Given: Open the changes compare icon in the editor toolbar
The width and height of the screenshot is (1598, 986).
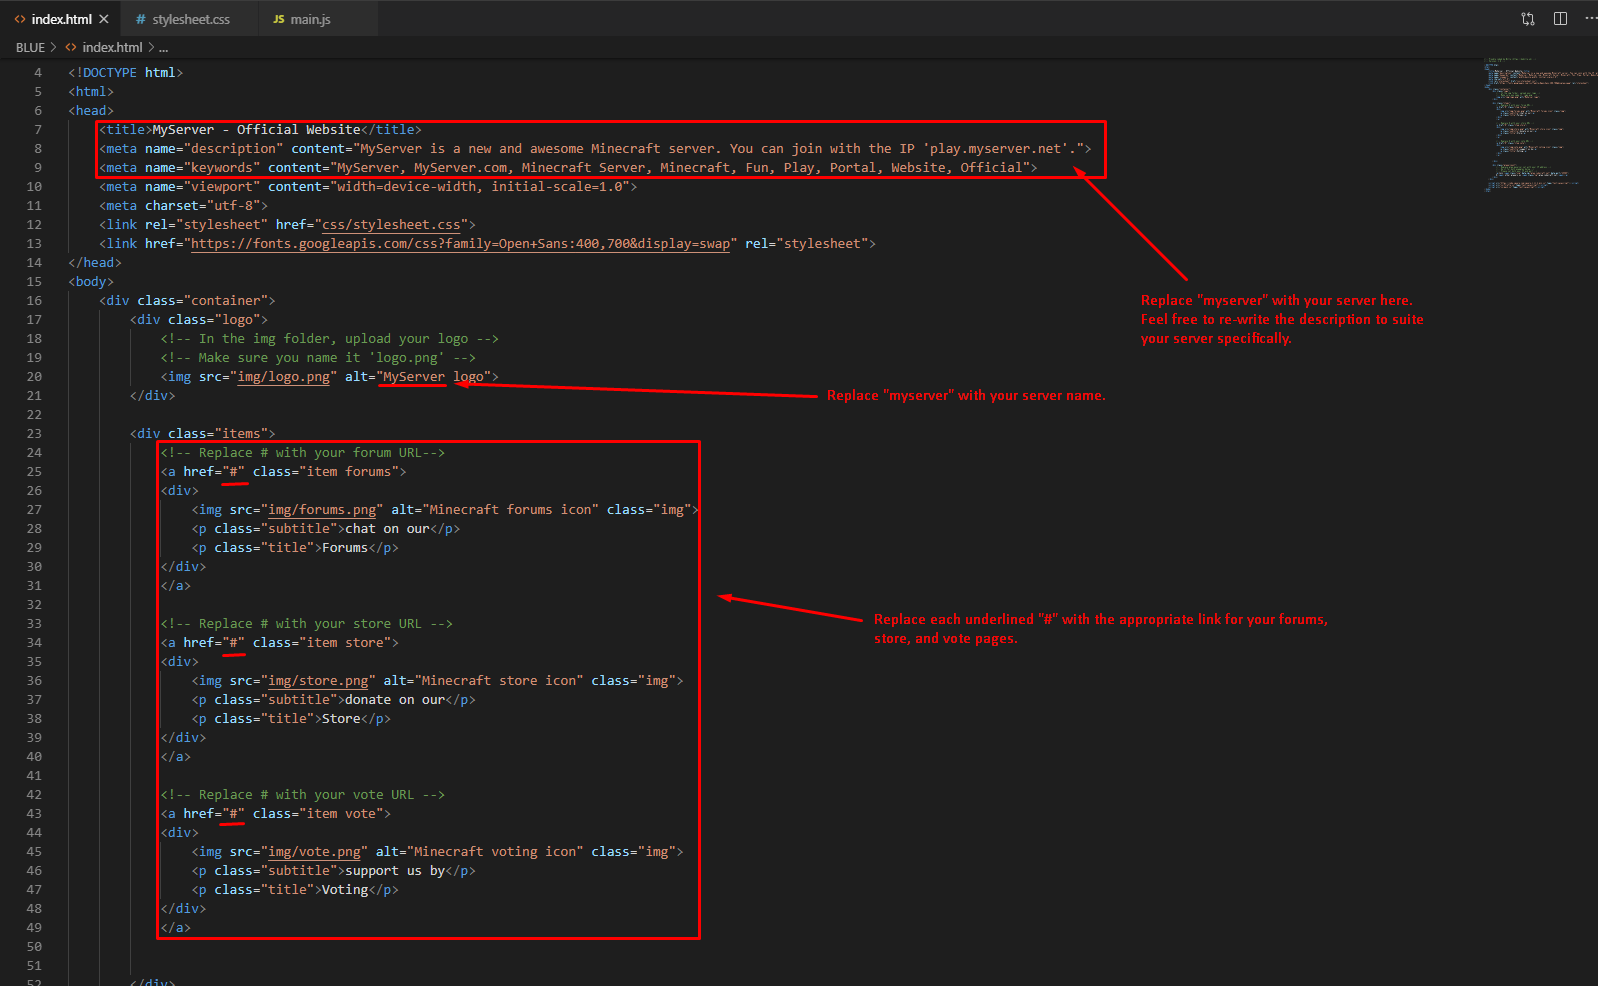Looking at the screenshot, I should tap(1528, 19).
